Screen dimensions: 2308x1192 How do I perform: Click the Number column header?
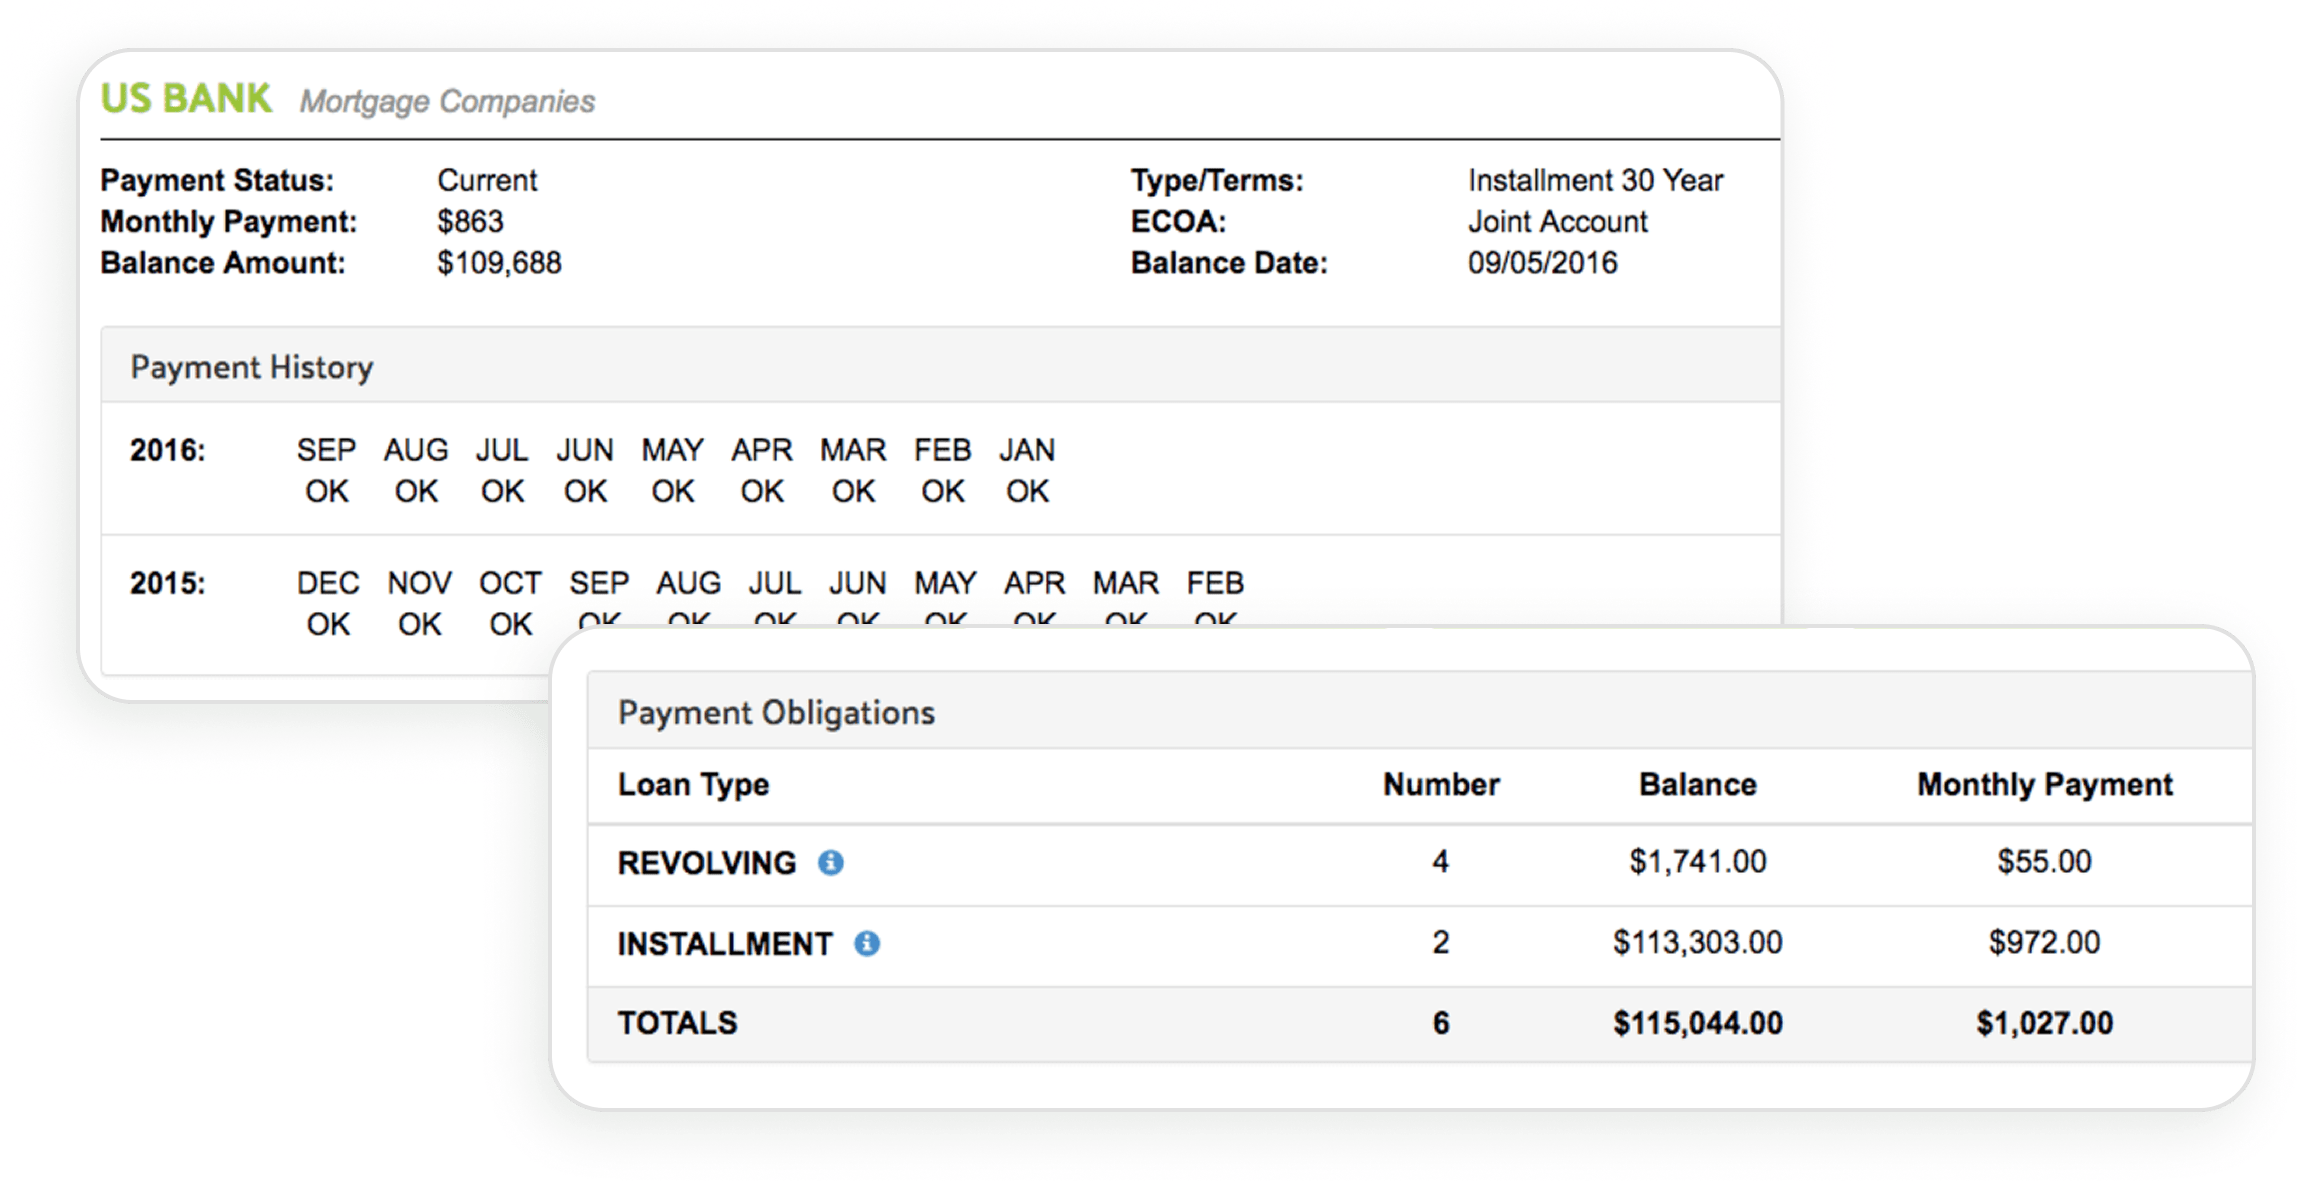[x=1440, y=784]
